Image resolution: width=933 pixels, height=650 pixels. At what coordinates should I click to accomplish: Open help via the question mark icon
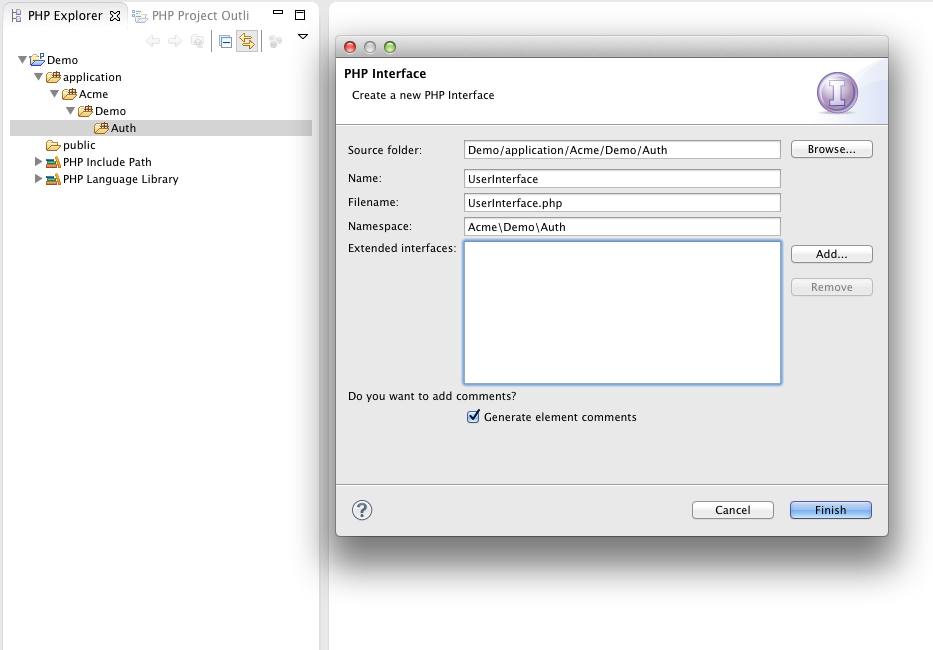pos(362,510)
